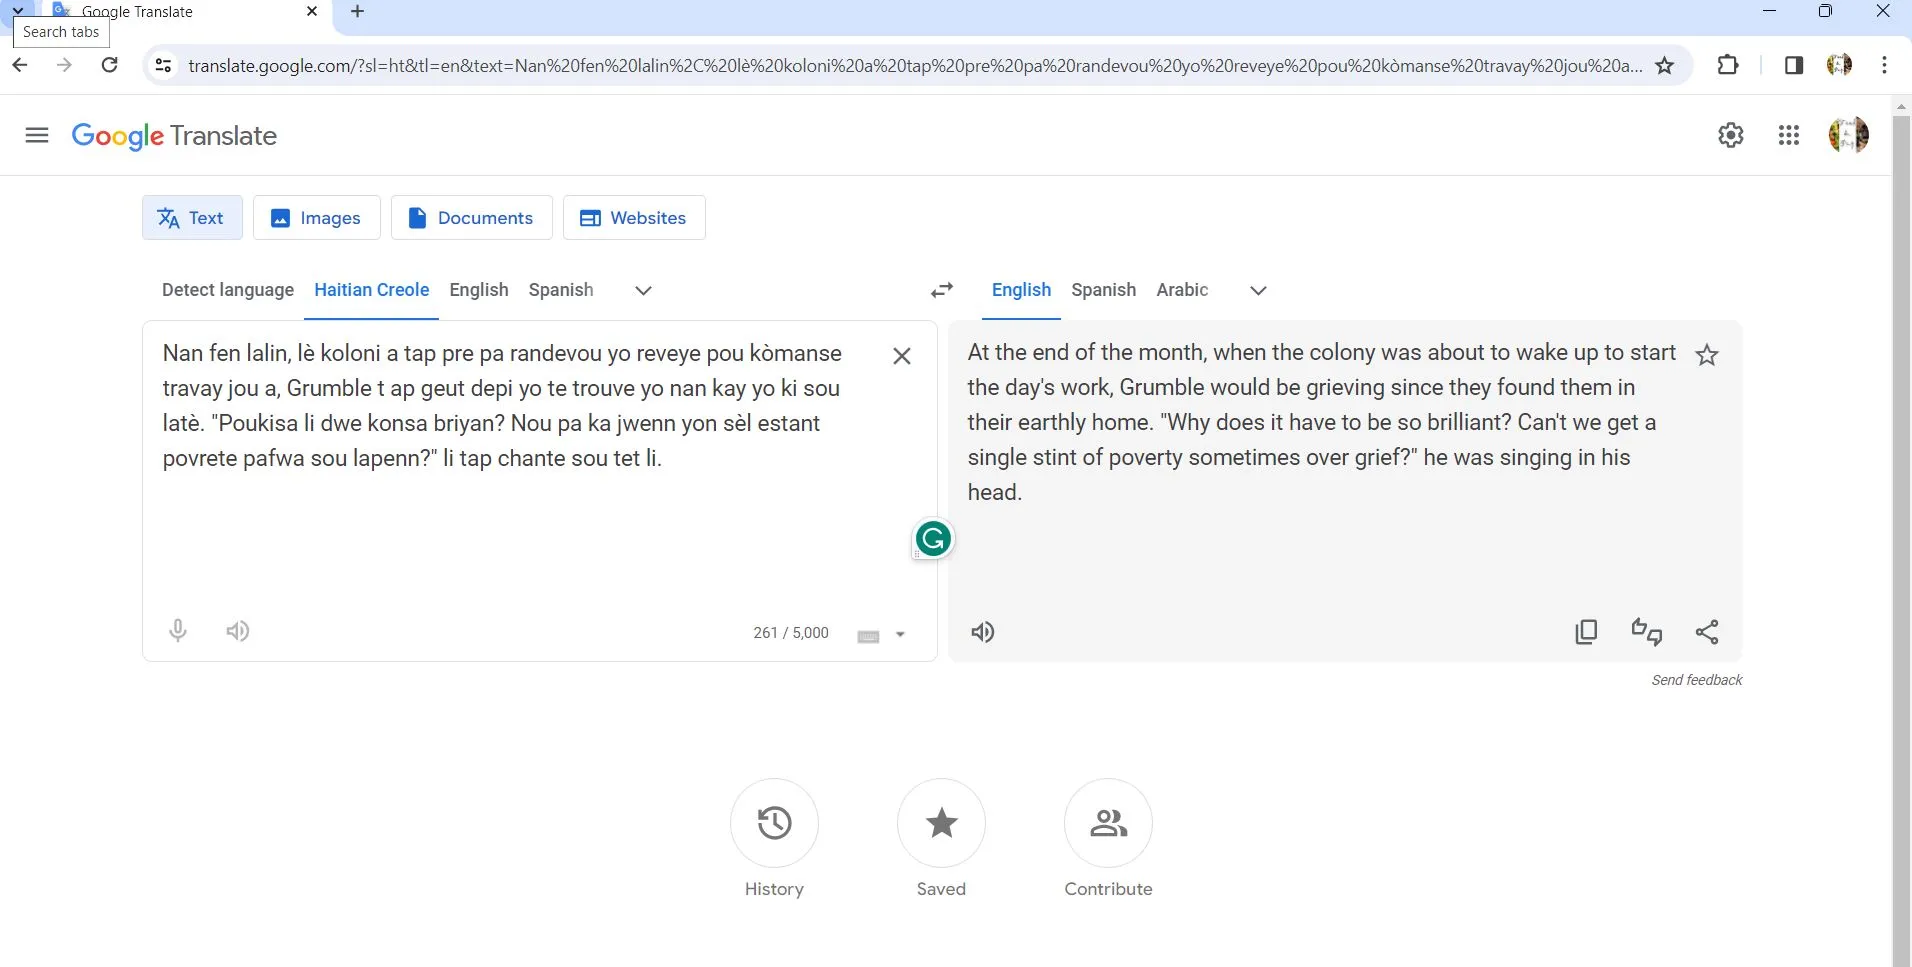Open Contribute to help improve translations
Image resolution: width=1912 pixels, height=967 pixels.
tap(1107, 836)
